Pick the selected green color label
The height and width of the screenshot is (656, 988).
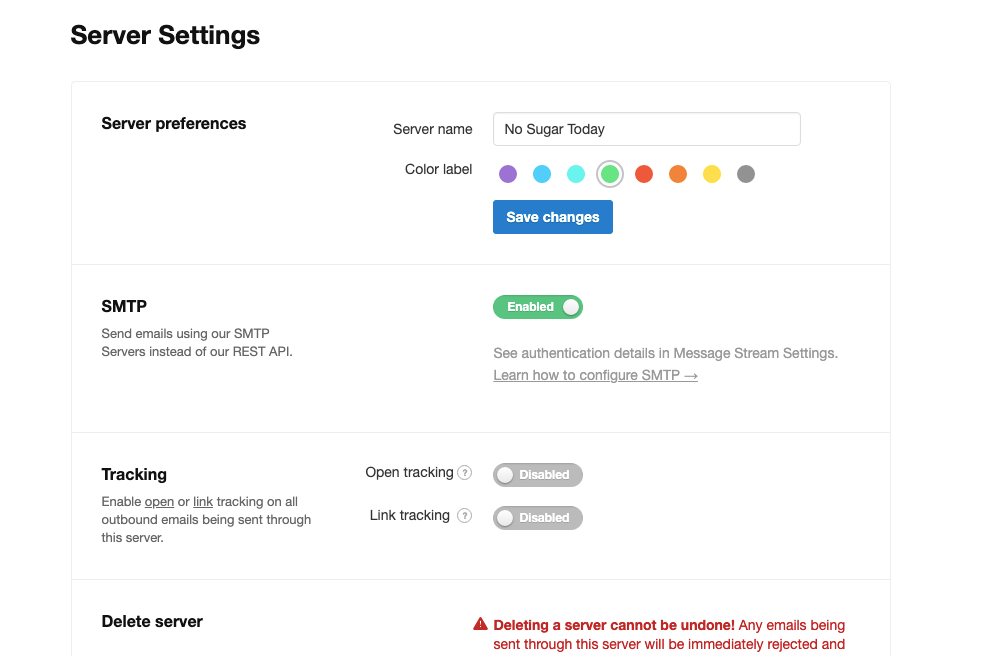(610, 174)
